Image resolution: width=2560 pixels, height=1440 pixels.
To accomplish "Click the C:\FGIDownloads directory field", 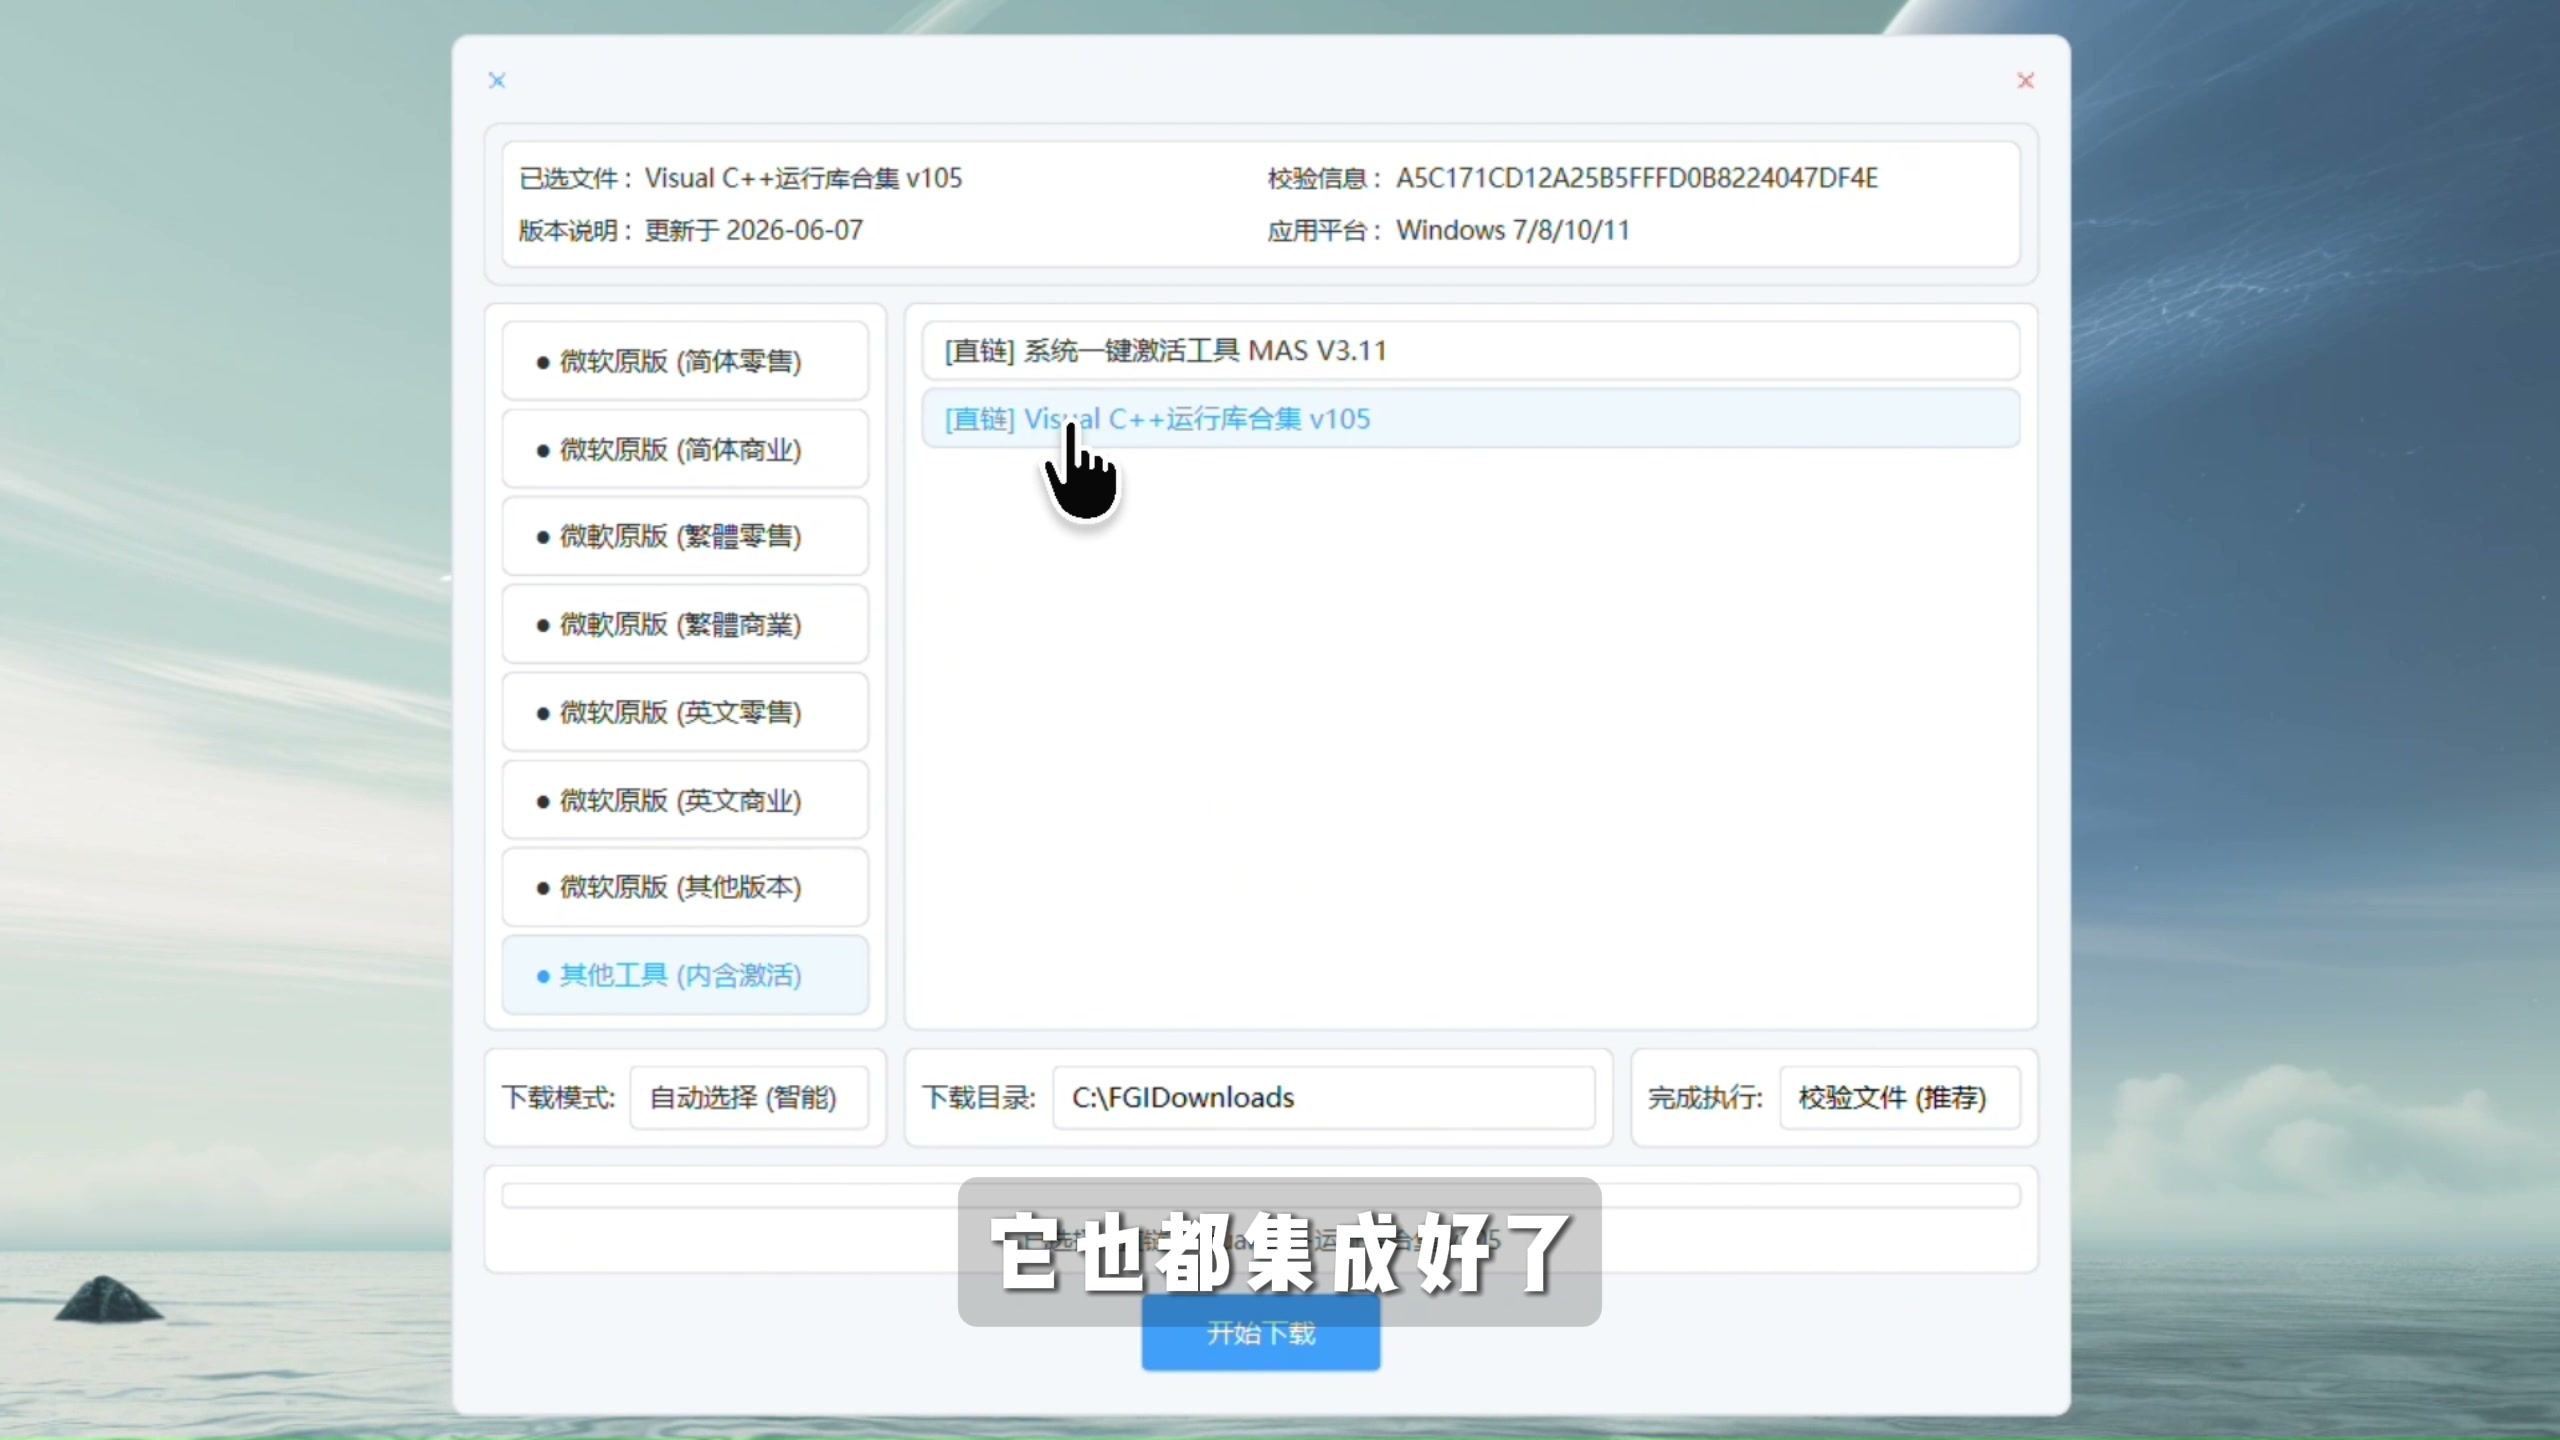I will click(x=1324, y=1098).
